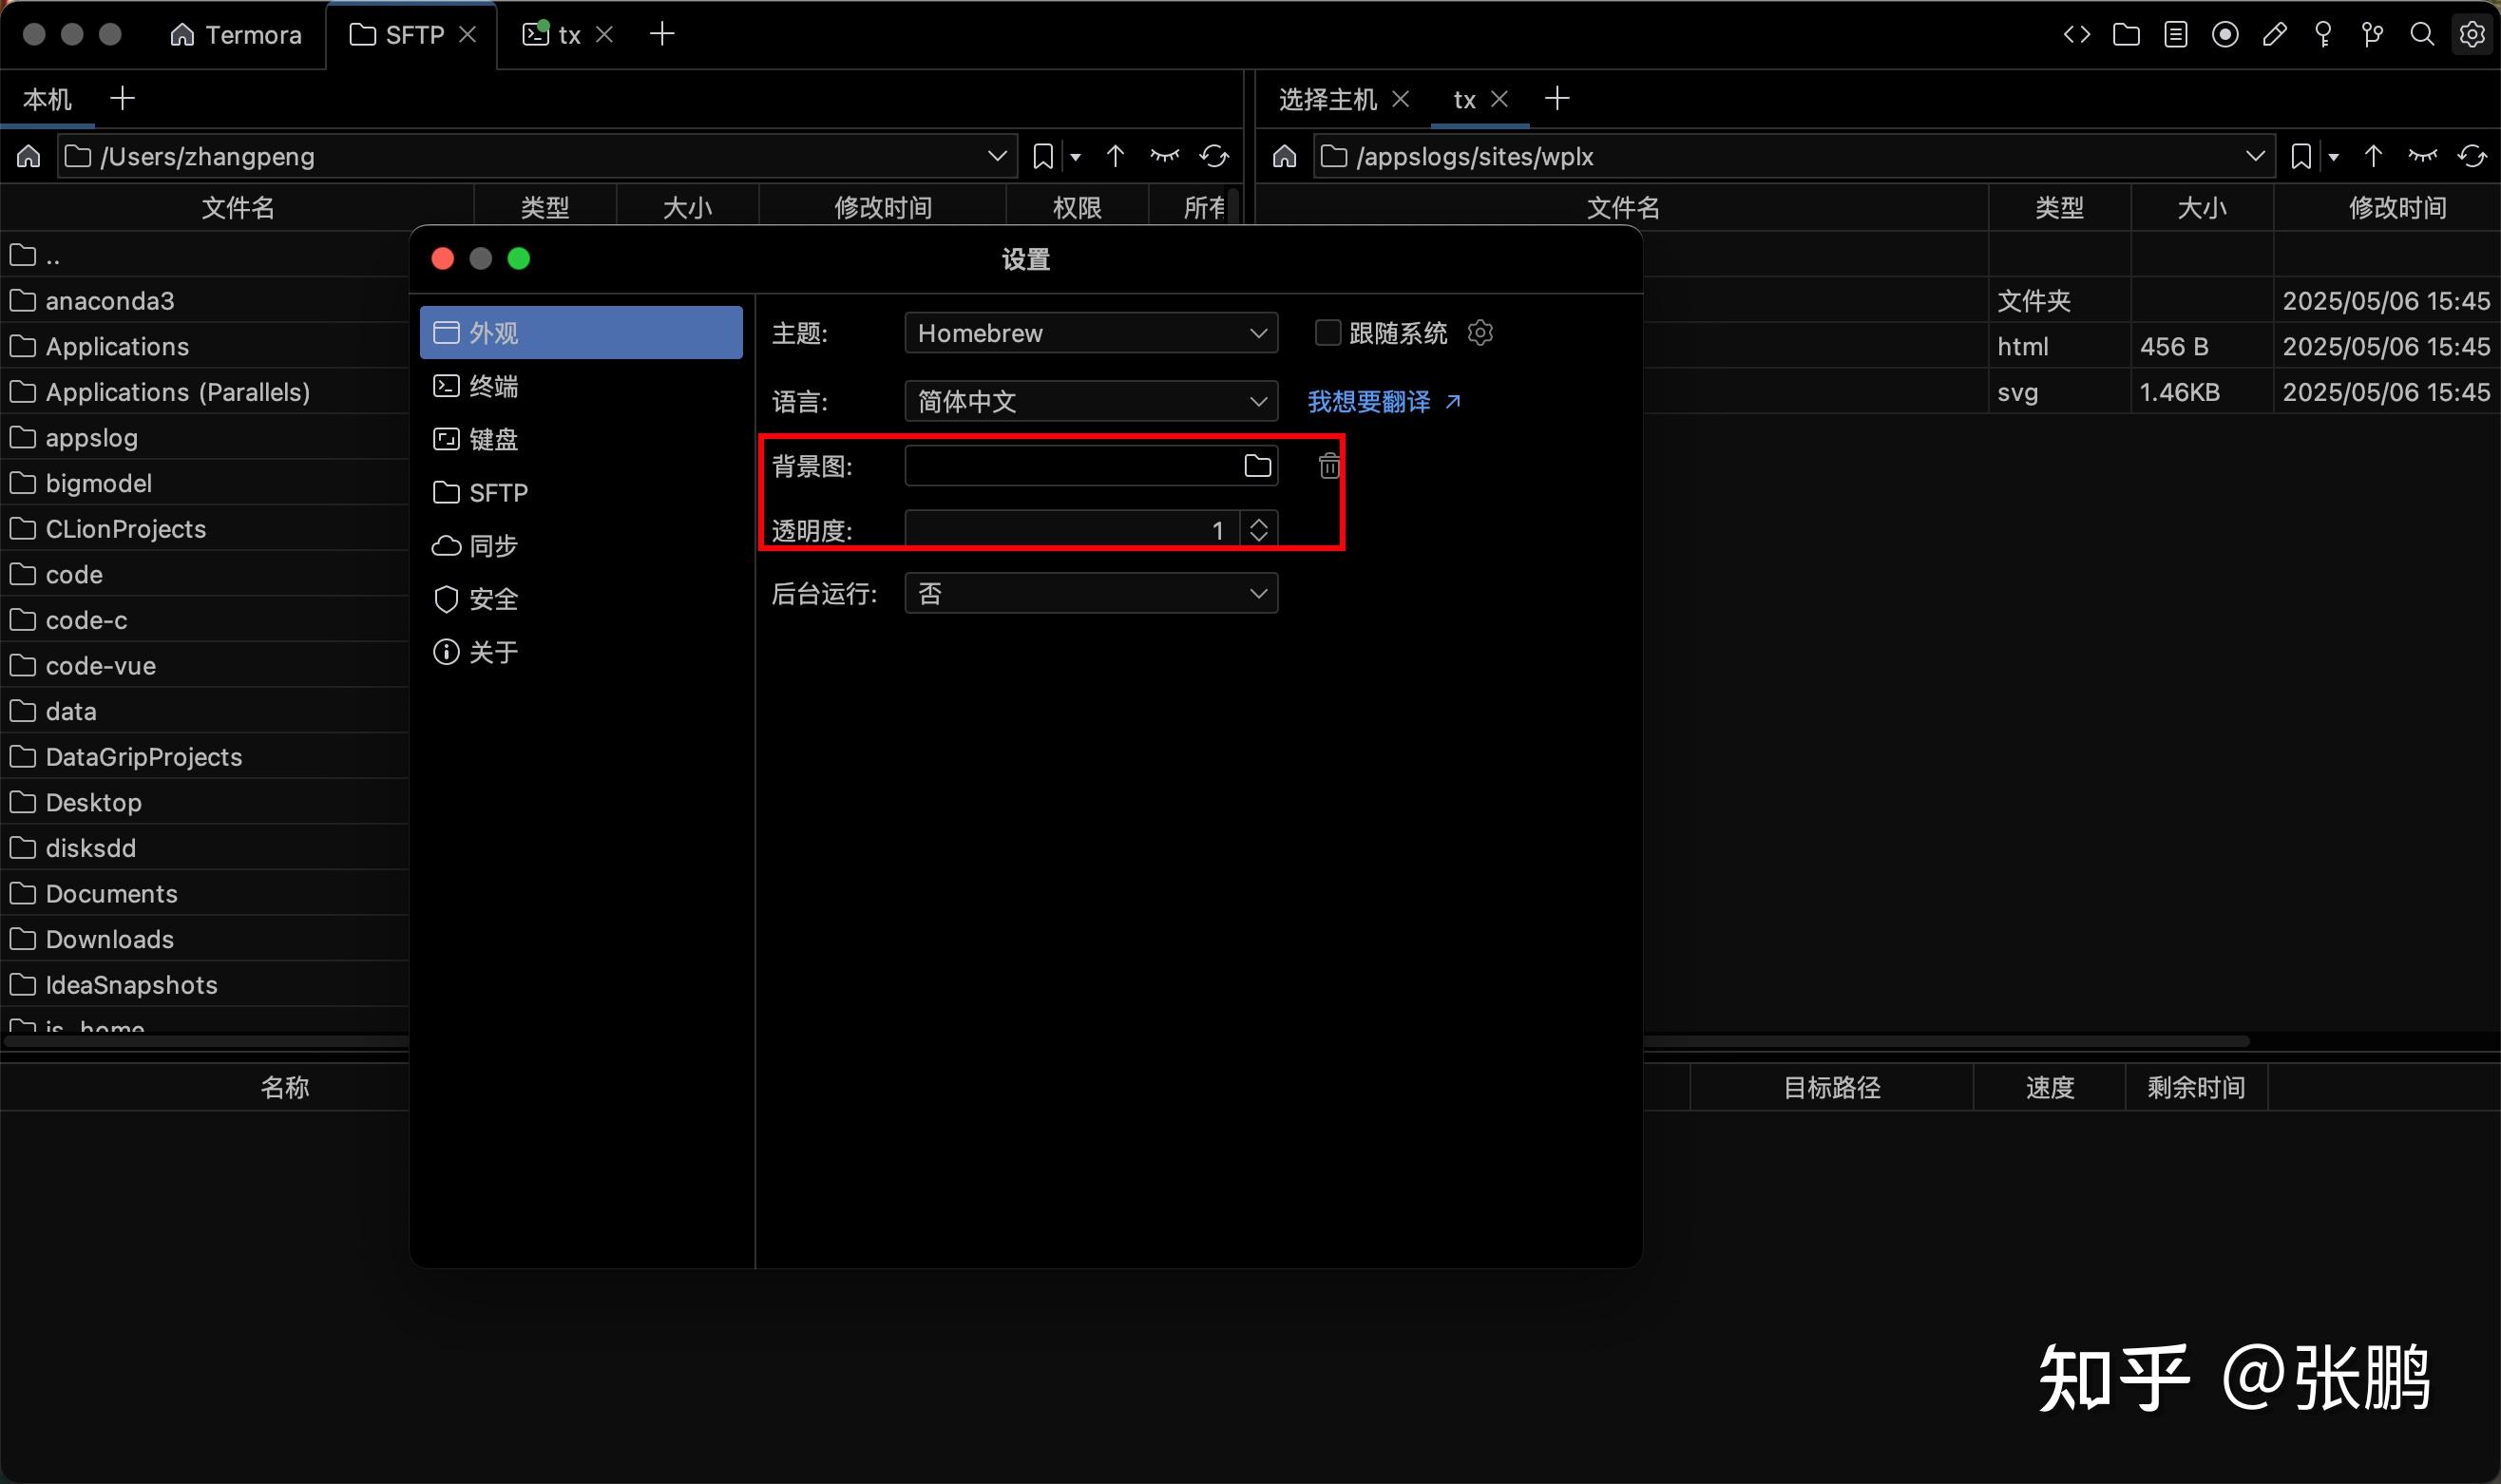The image size is (2501, 1484).
Task: Click the trash icon beside the background image field
Action: coord(1327,465)
